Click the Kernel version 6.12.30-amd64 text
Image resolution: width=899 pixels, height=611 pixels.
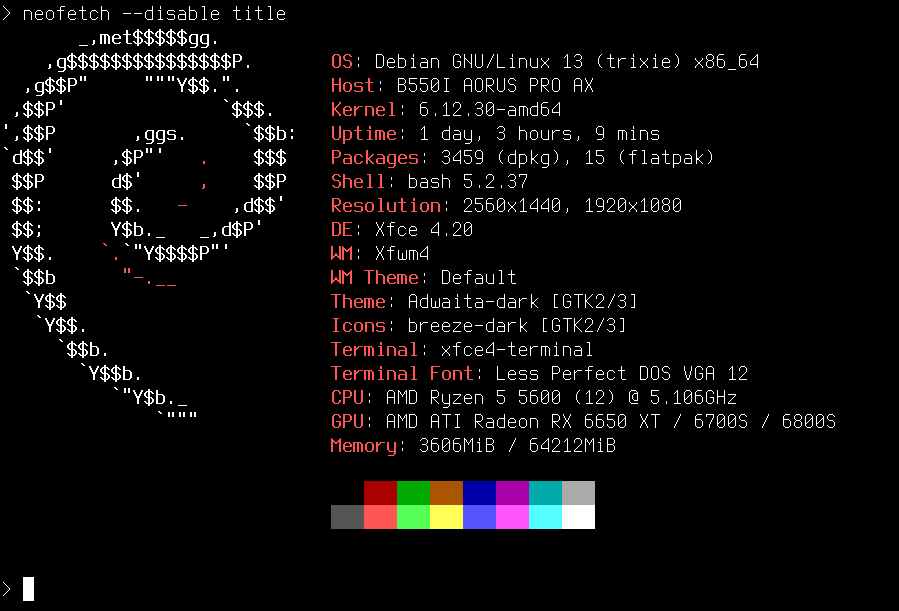point(490,109)
